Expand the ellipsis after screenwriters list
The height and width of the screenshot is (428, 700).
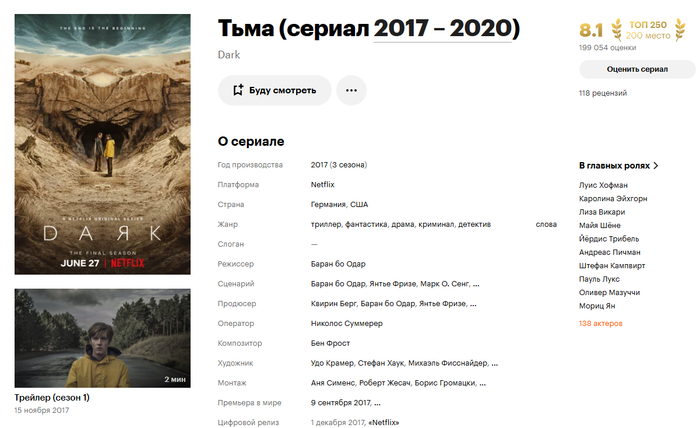tap(476, 284)
